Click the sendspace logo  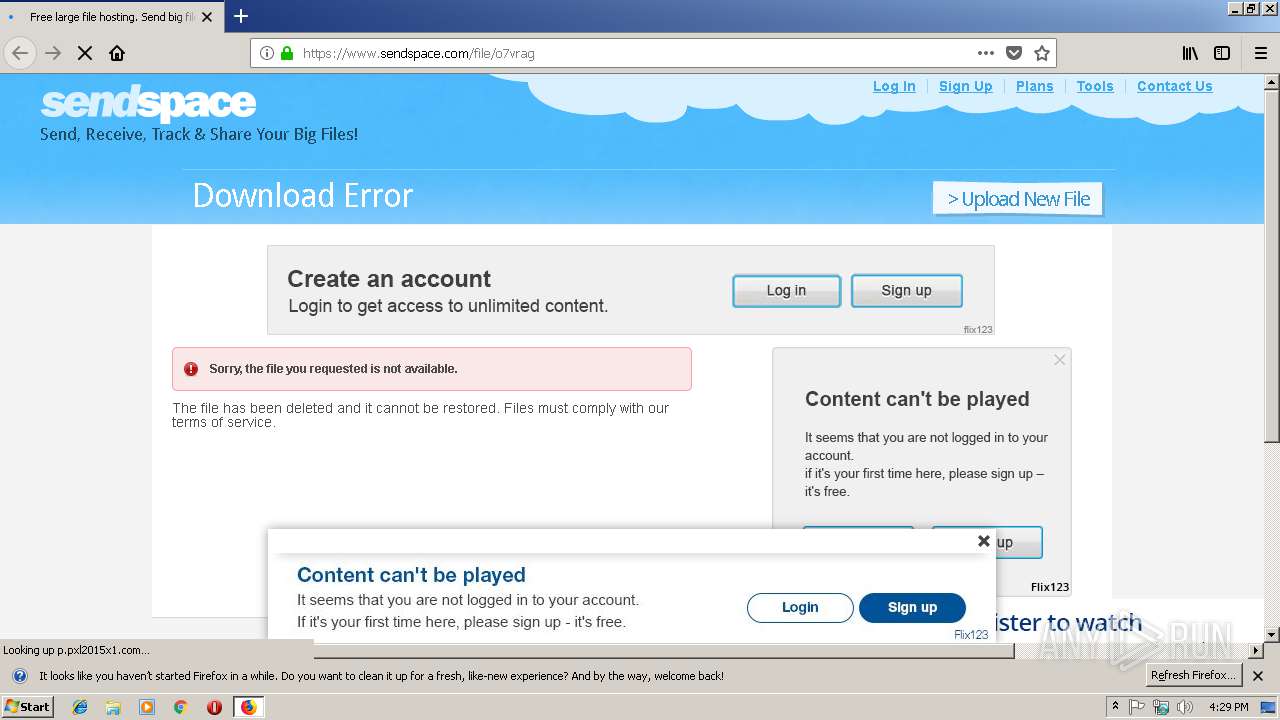(148, 103)
